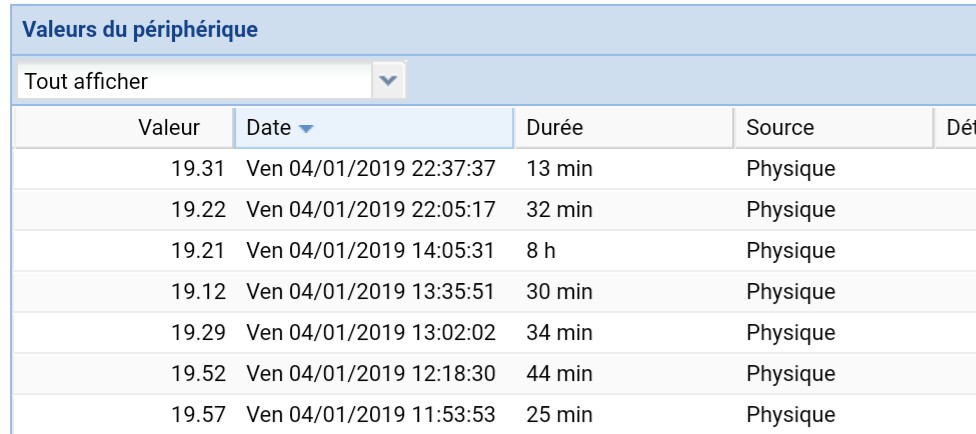Sort by the Durée column header
This screenshot has height=434, width=976.
click(x=554, y=128)
